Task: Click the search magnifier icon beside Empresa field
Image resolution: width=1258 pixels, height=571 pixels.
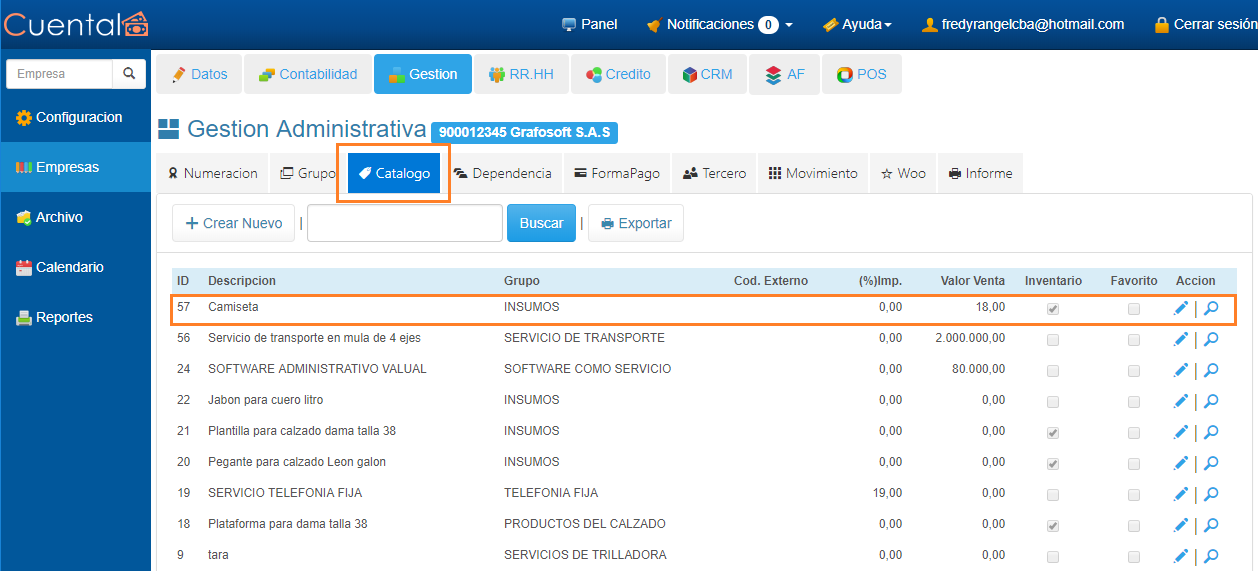Action: coord(129,74)
